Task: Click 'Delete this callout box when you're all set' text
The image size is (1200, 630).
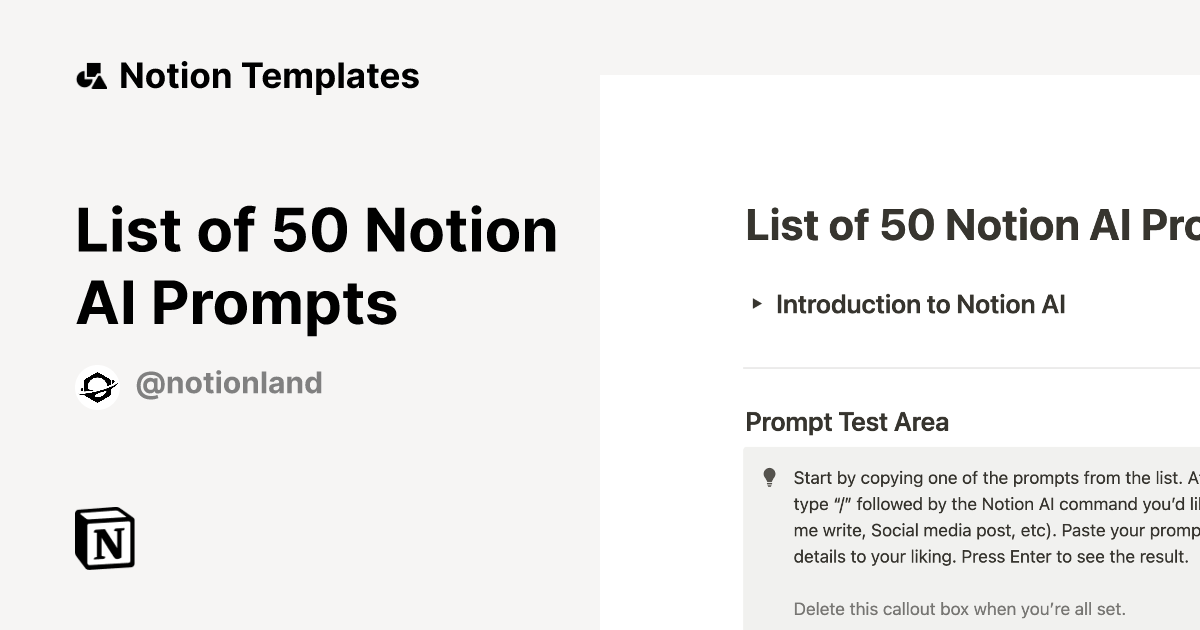Action: coord(959,608)
